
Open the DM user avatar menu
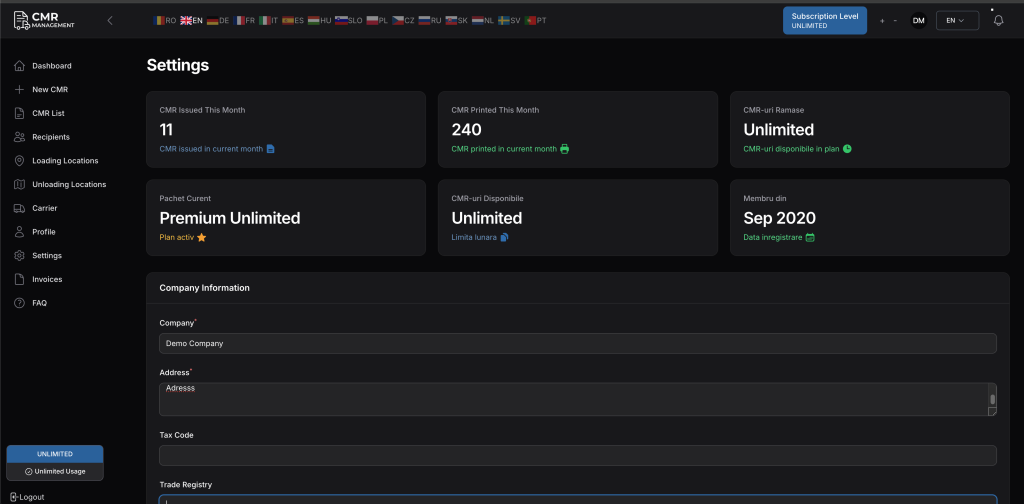[919, 20]
